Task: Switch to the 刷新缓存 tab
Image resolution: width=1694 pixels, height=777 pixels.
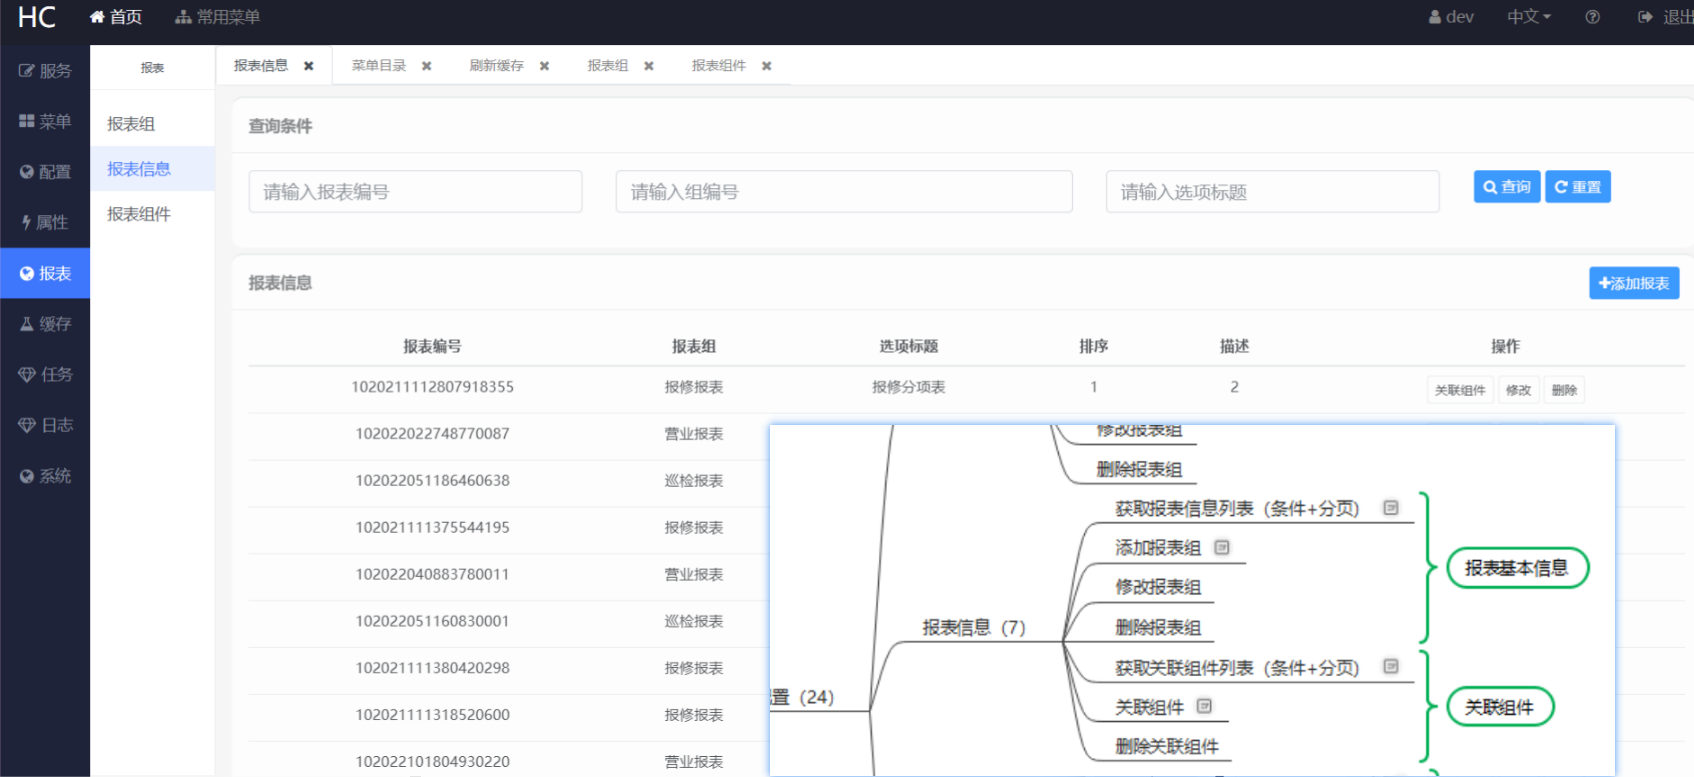Action: click(497, 66)
